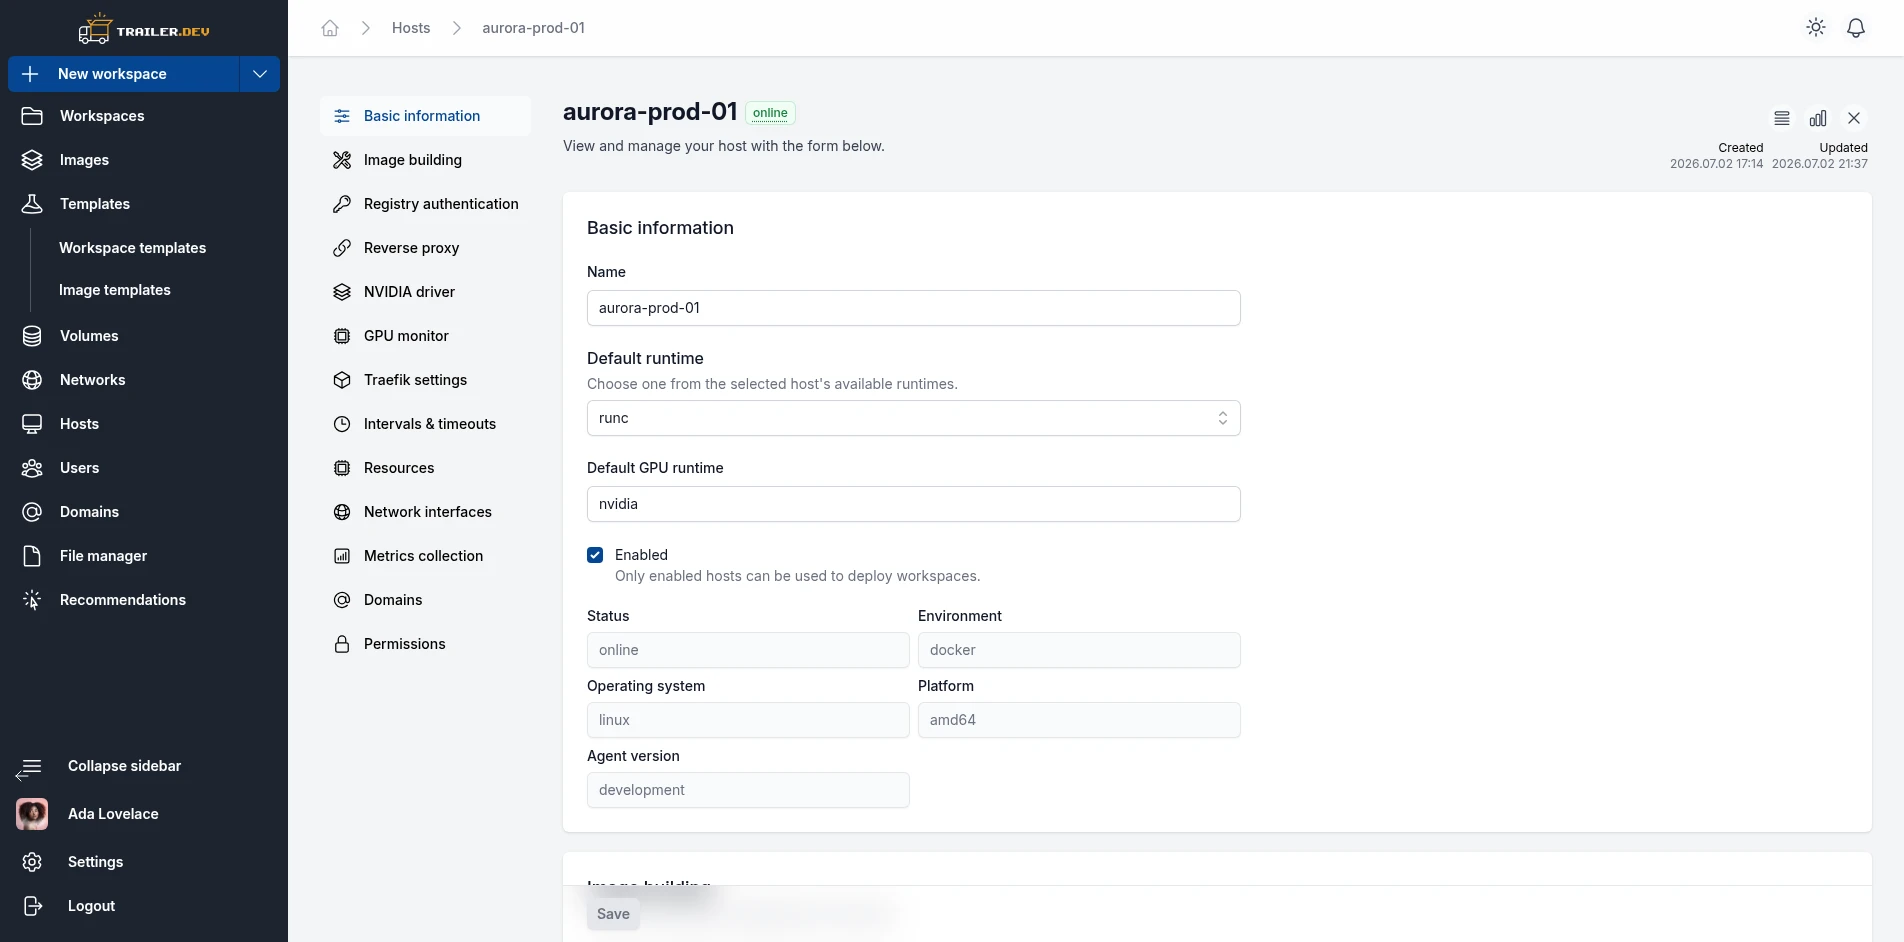This screenshot has height=942, width=1904.
Task: Click the Platform field amd64
Action: click(x=1079, y=720)
